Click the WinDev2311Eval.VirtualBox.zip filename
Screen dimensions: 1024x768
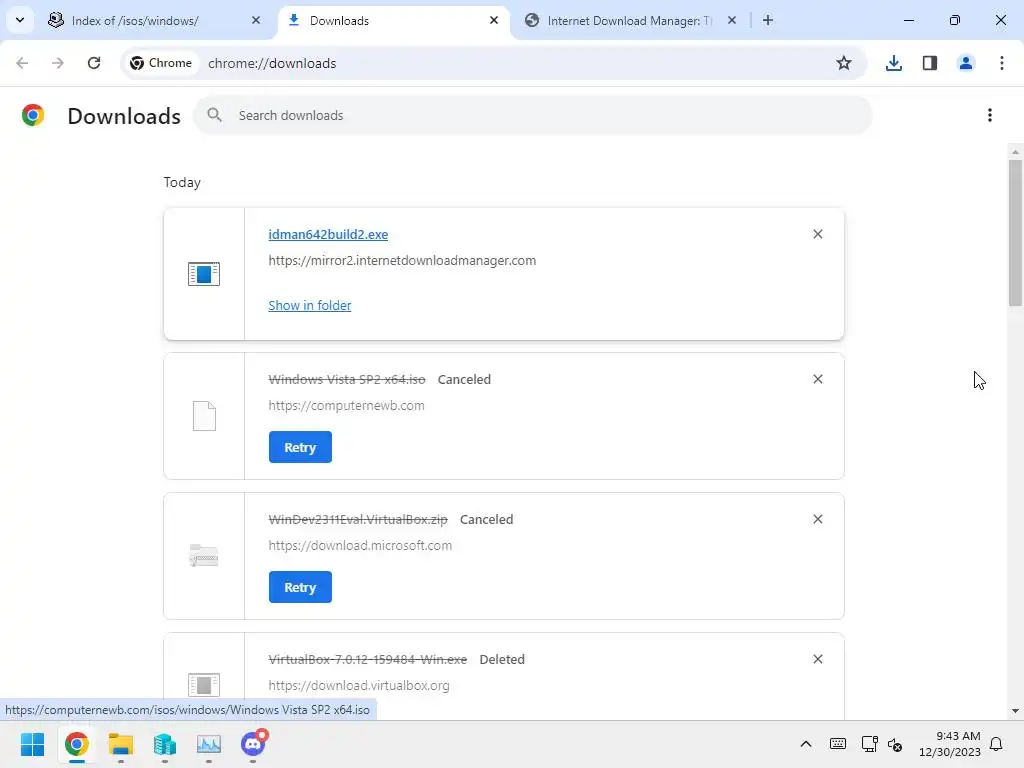(x=358, y=520)
